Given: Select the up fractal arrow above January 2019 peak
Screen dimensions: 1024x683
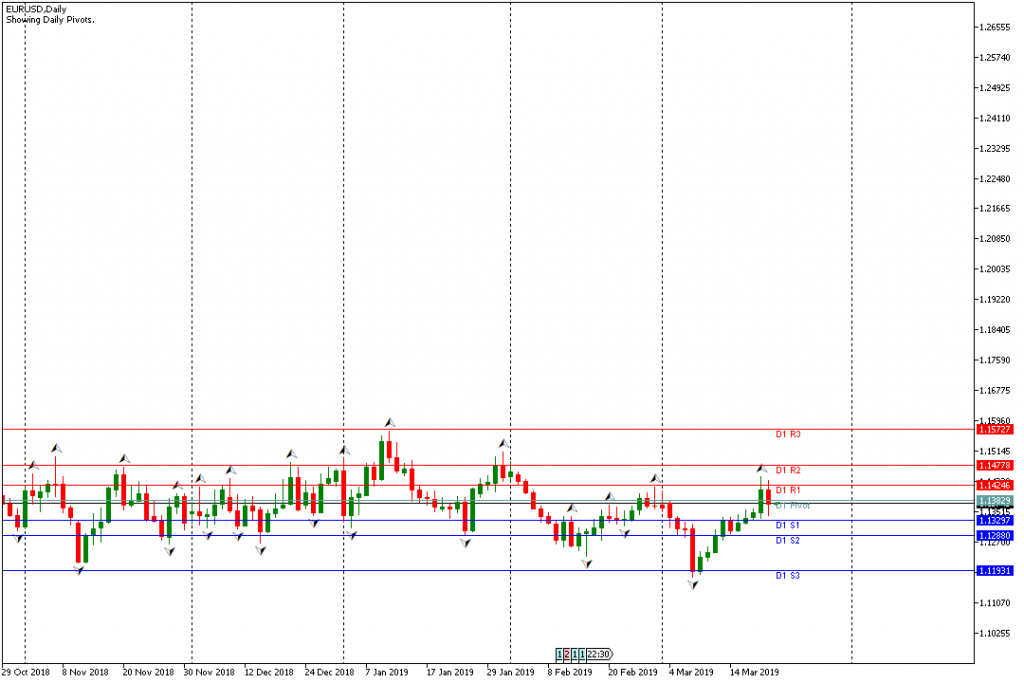Looking at the screenshot, I should [x=390, y=423].
